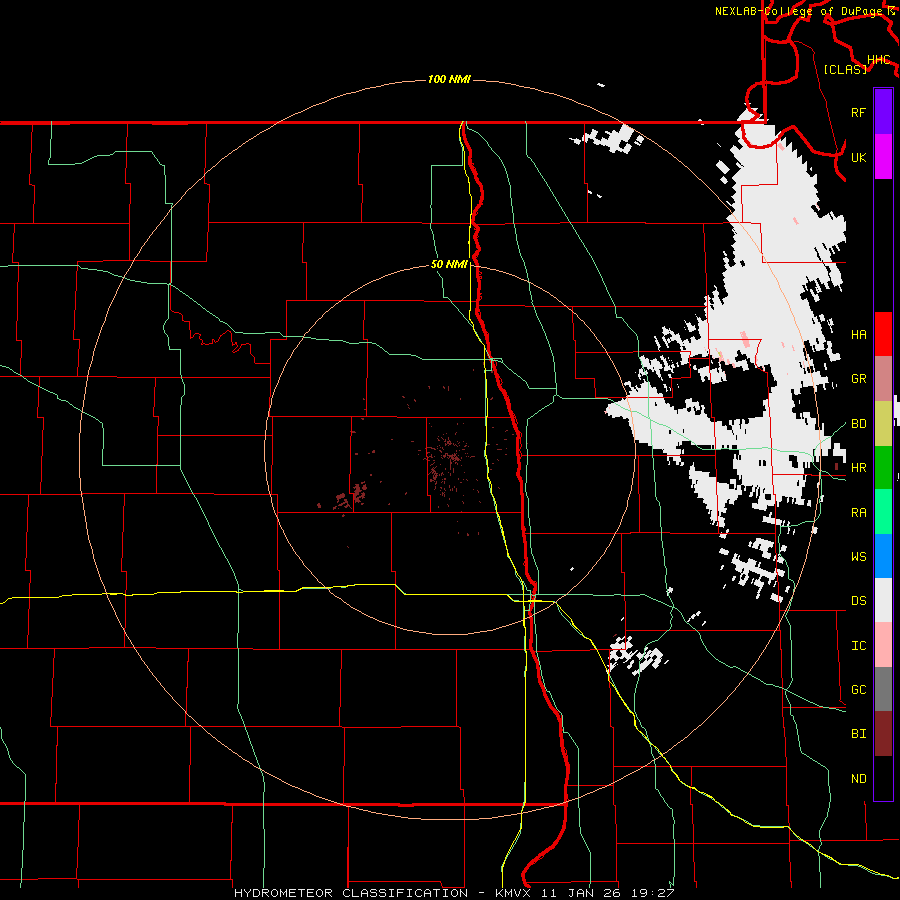Click the IC legend label

(x=858, y=646)
